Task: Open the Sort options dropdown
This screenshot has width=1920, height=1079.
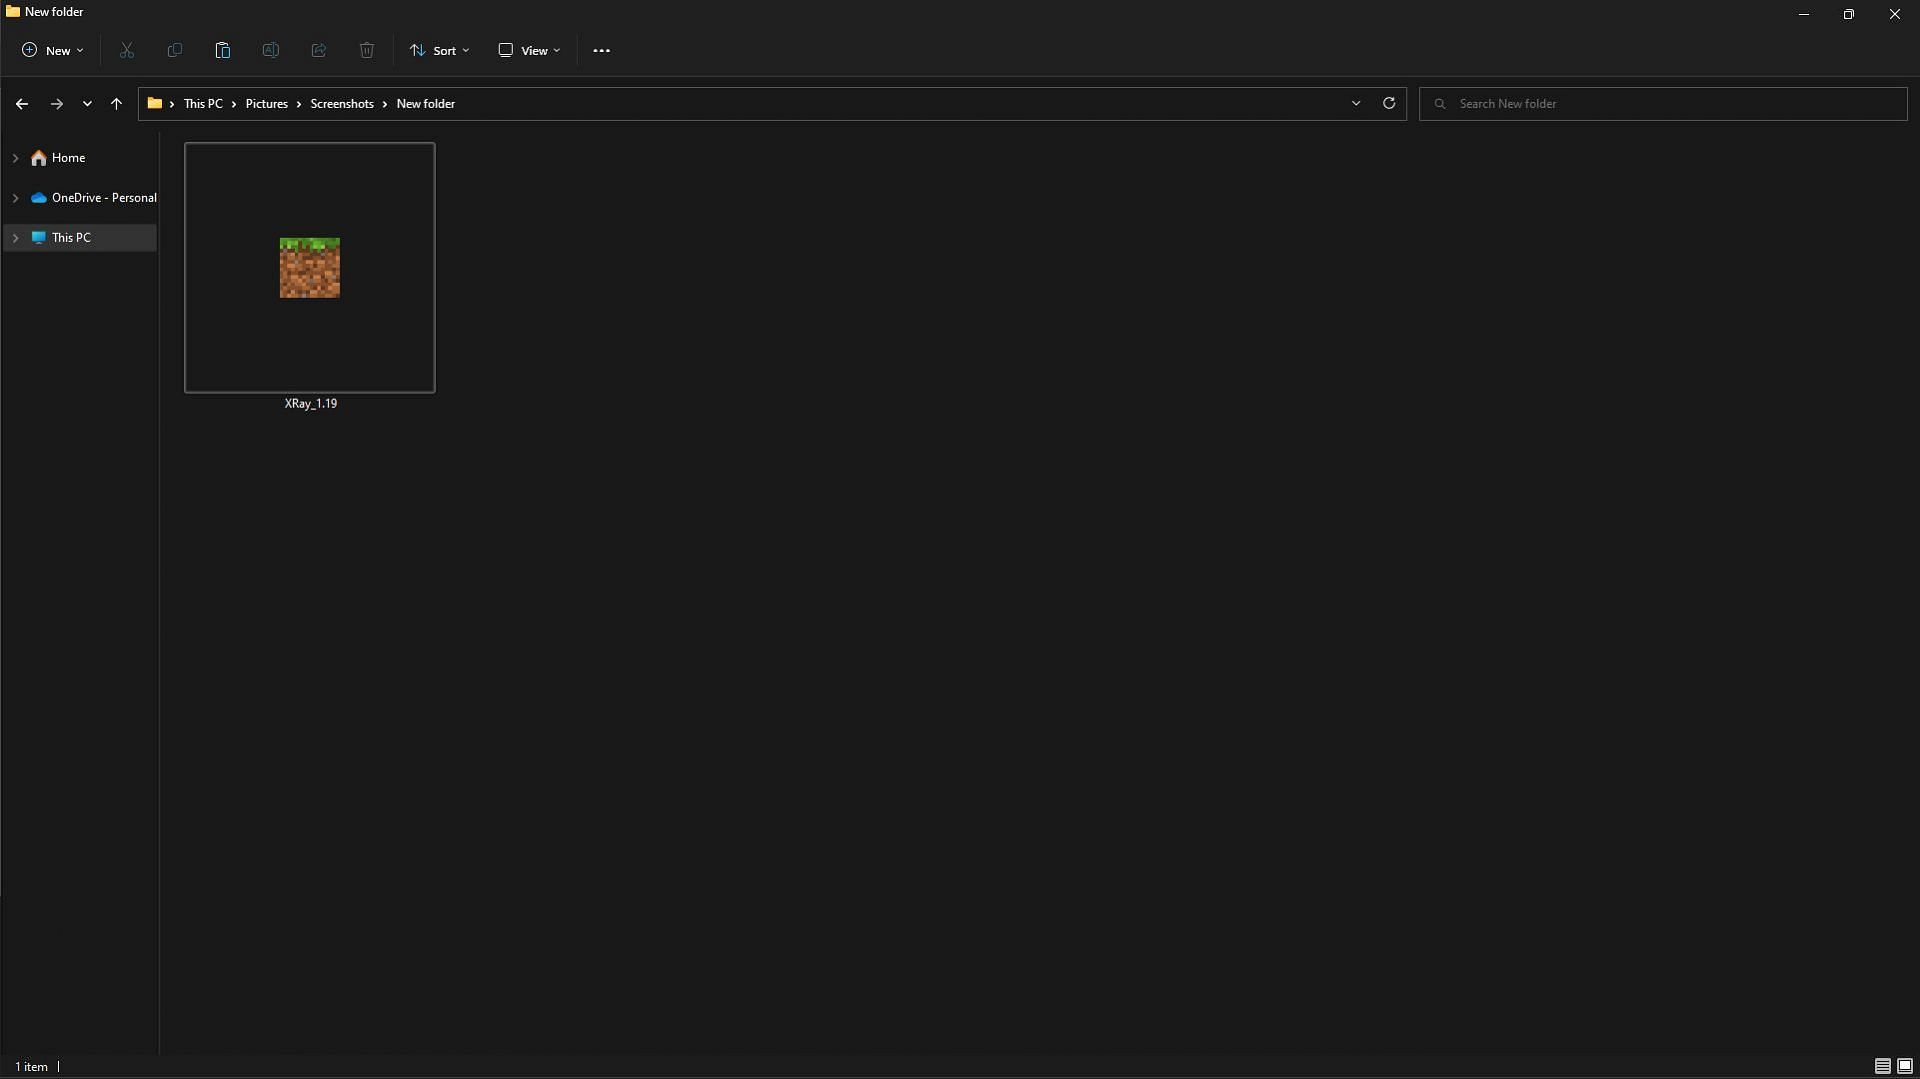Action: tap(439, 50)
